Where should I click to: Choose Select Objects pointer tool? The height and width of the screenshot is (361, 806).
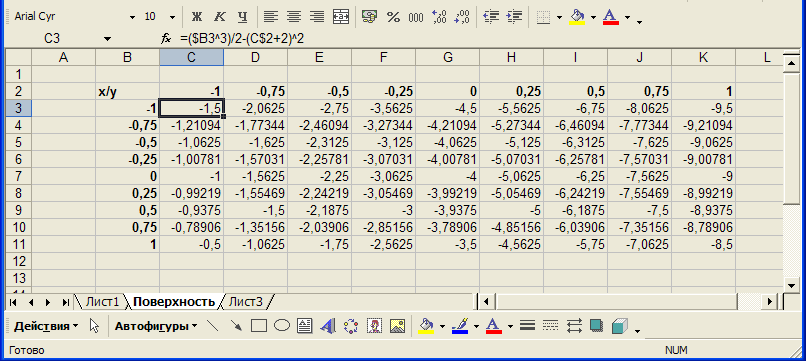coord(94,326)
